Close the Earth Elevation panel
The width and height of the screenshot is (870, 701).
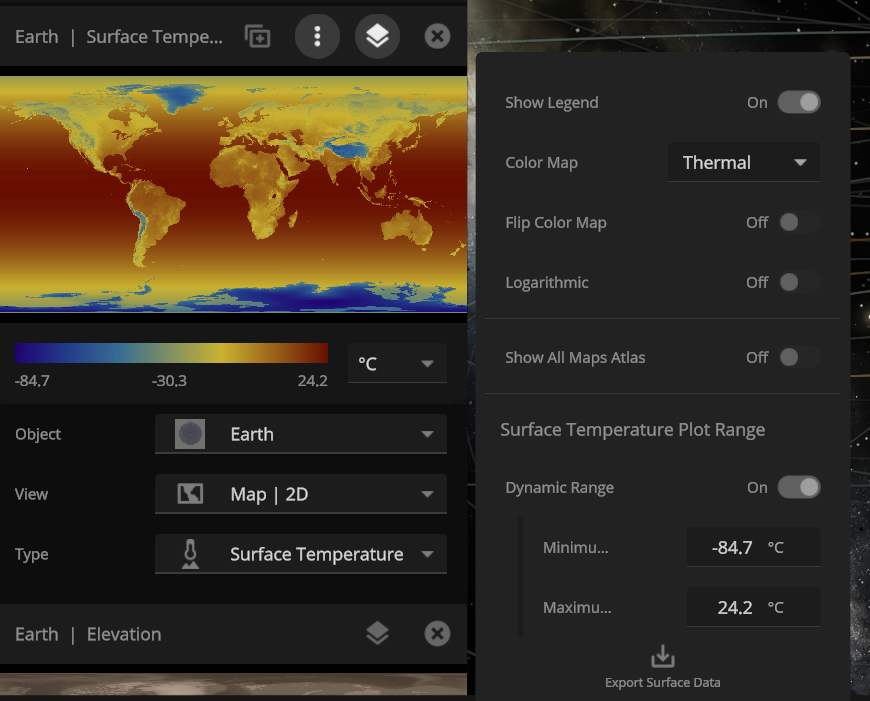pyautogui.click(x=437, y=633)
